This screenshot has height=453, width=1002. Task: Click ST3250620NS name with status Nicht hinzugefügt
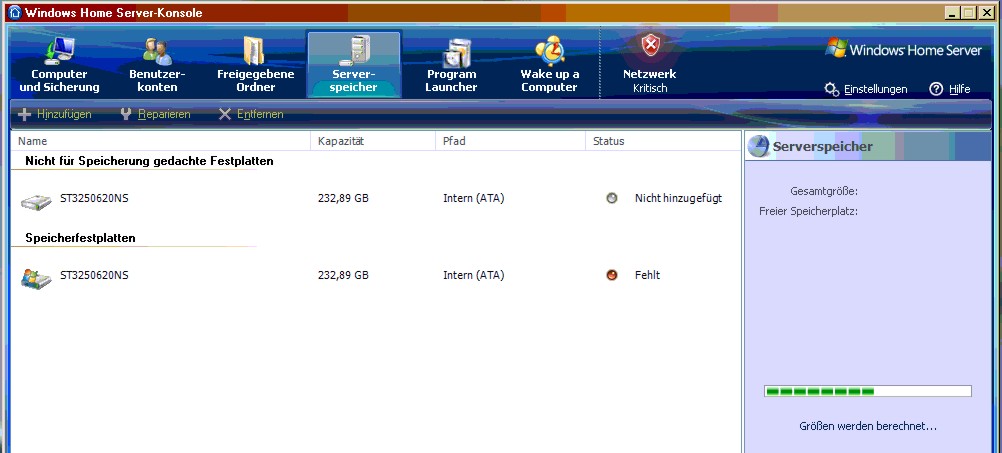coord(94,199)
